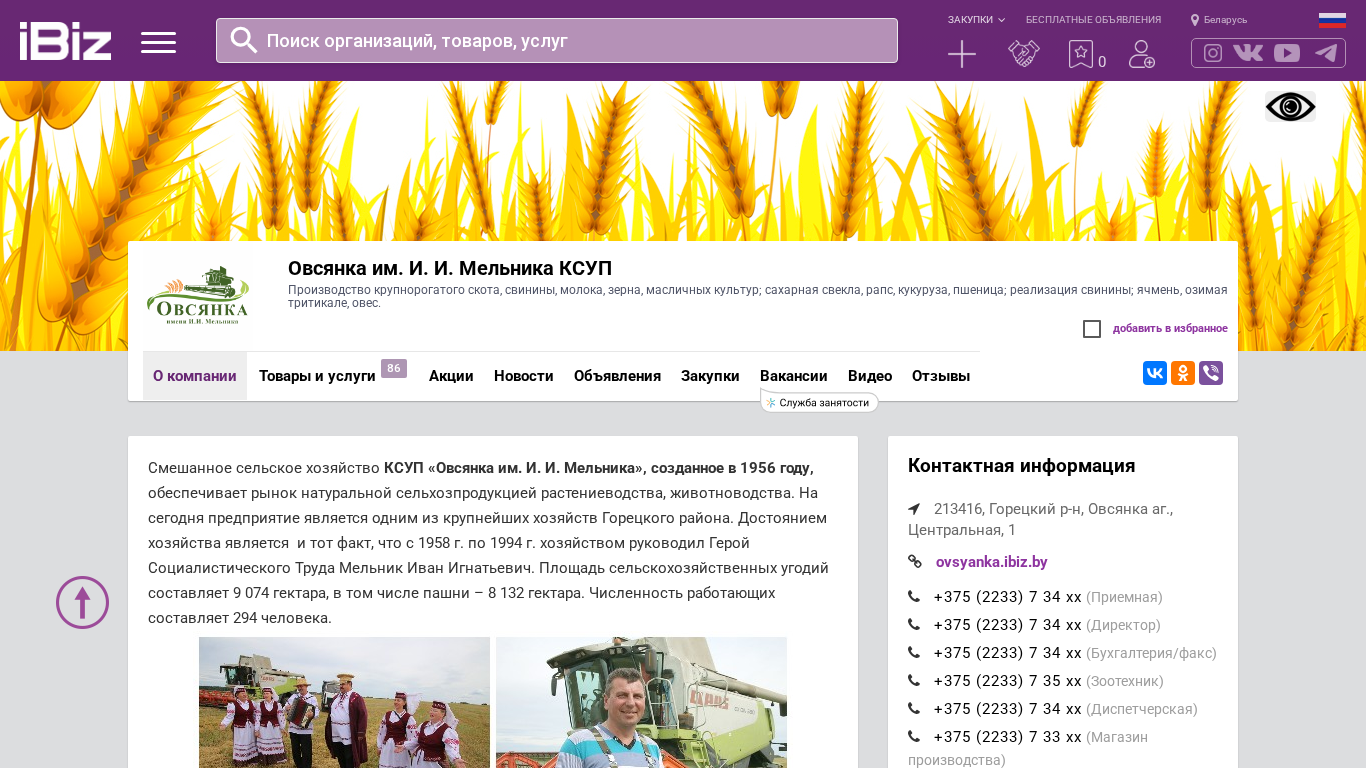Viewport: 1366px width, 768px height.
Task: Click the Контактная информация heading
Action: point(1022,466)
